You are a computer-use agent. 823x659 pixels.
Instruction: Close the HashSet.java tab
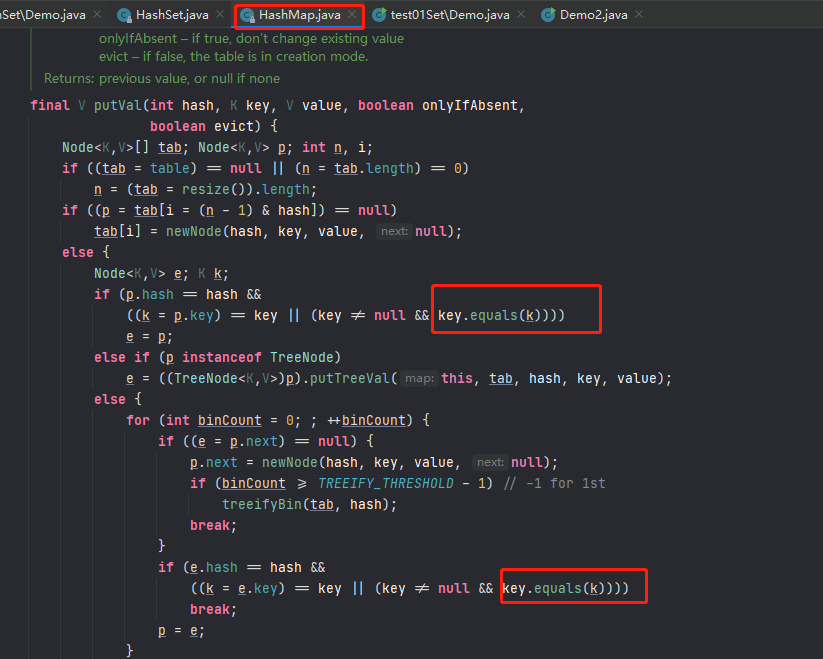220,15
